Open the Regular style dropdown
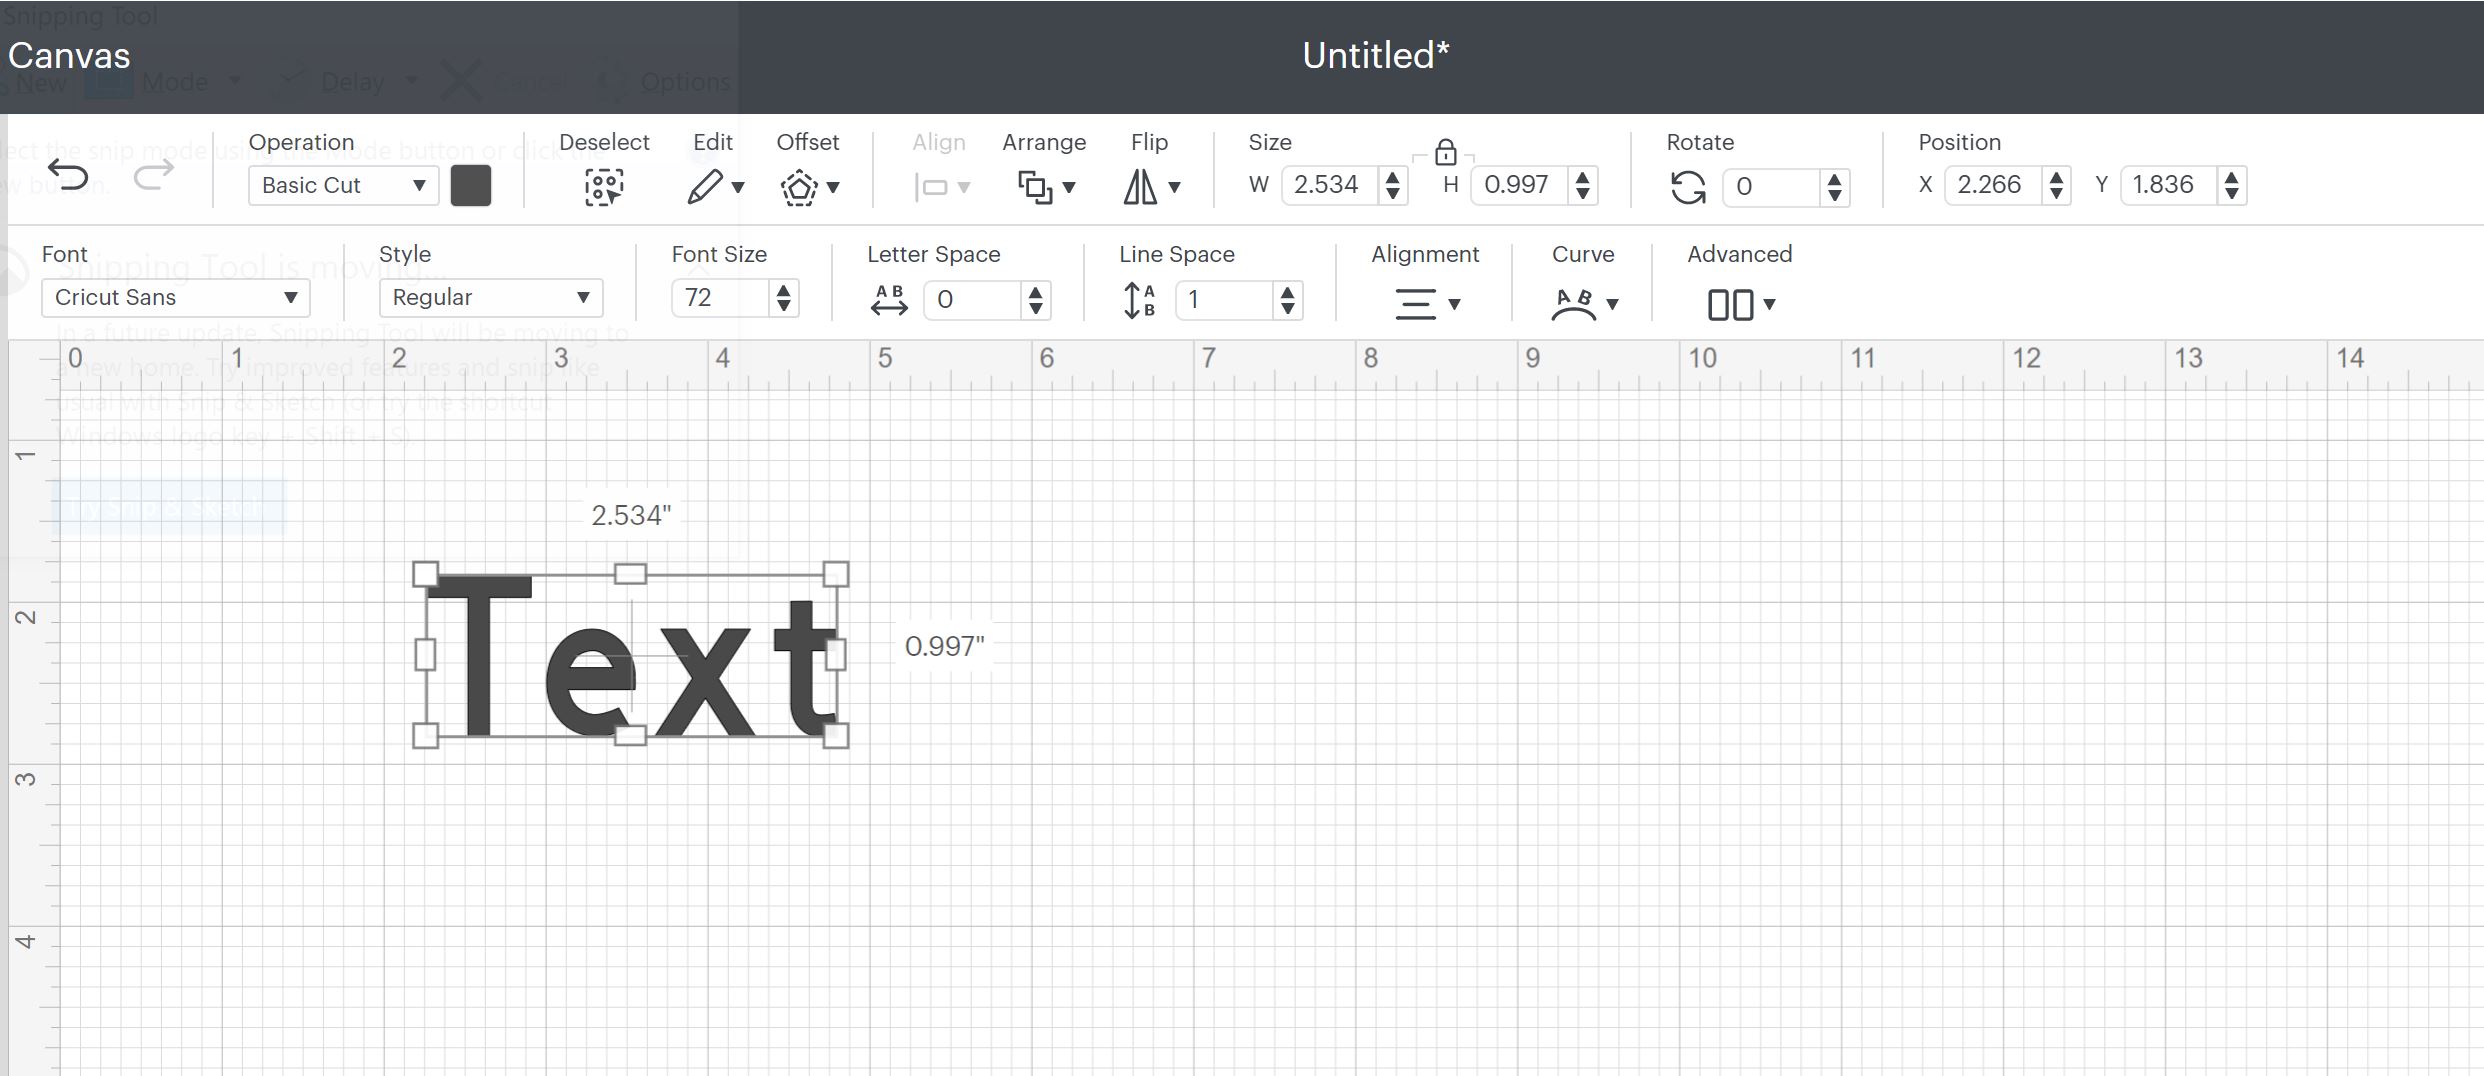Viewport: 2484px width, 1076px height. click(491, 298)
